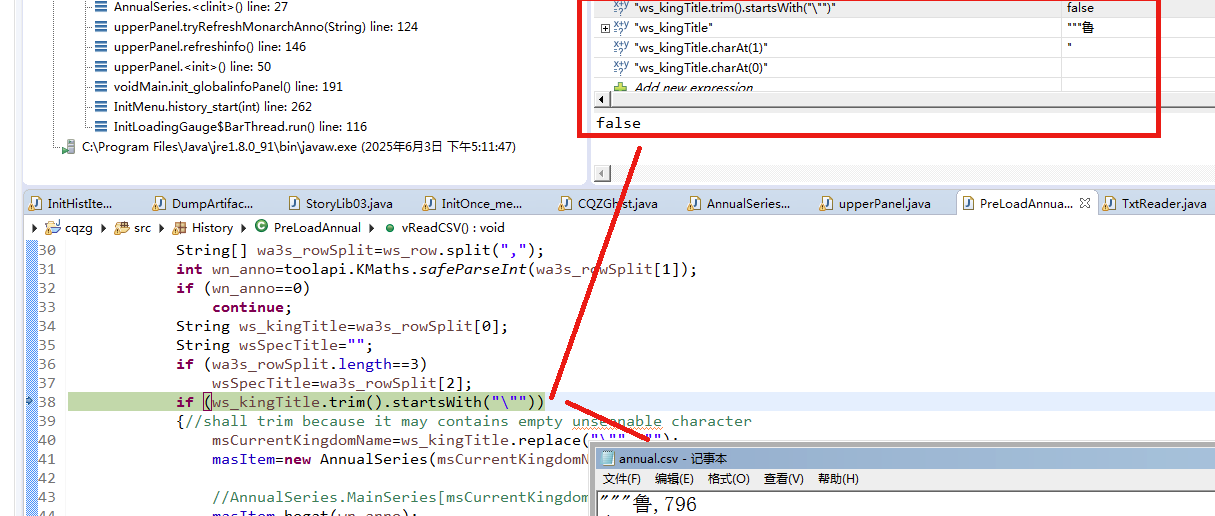Click the instruction pointer marker at line 38
The height and width of the screenshot is (516, 1215).
30,402
